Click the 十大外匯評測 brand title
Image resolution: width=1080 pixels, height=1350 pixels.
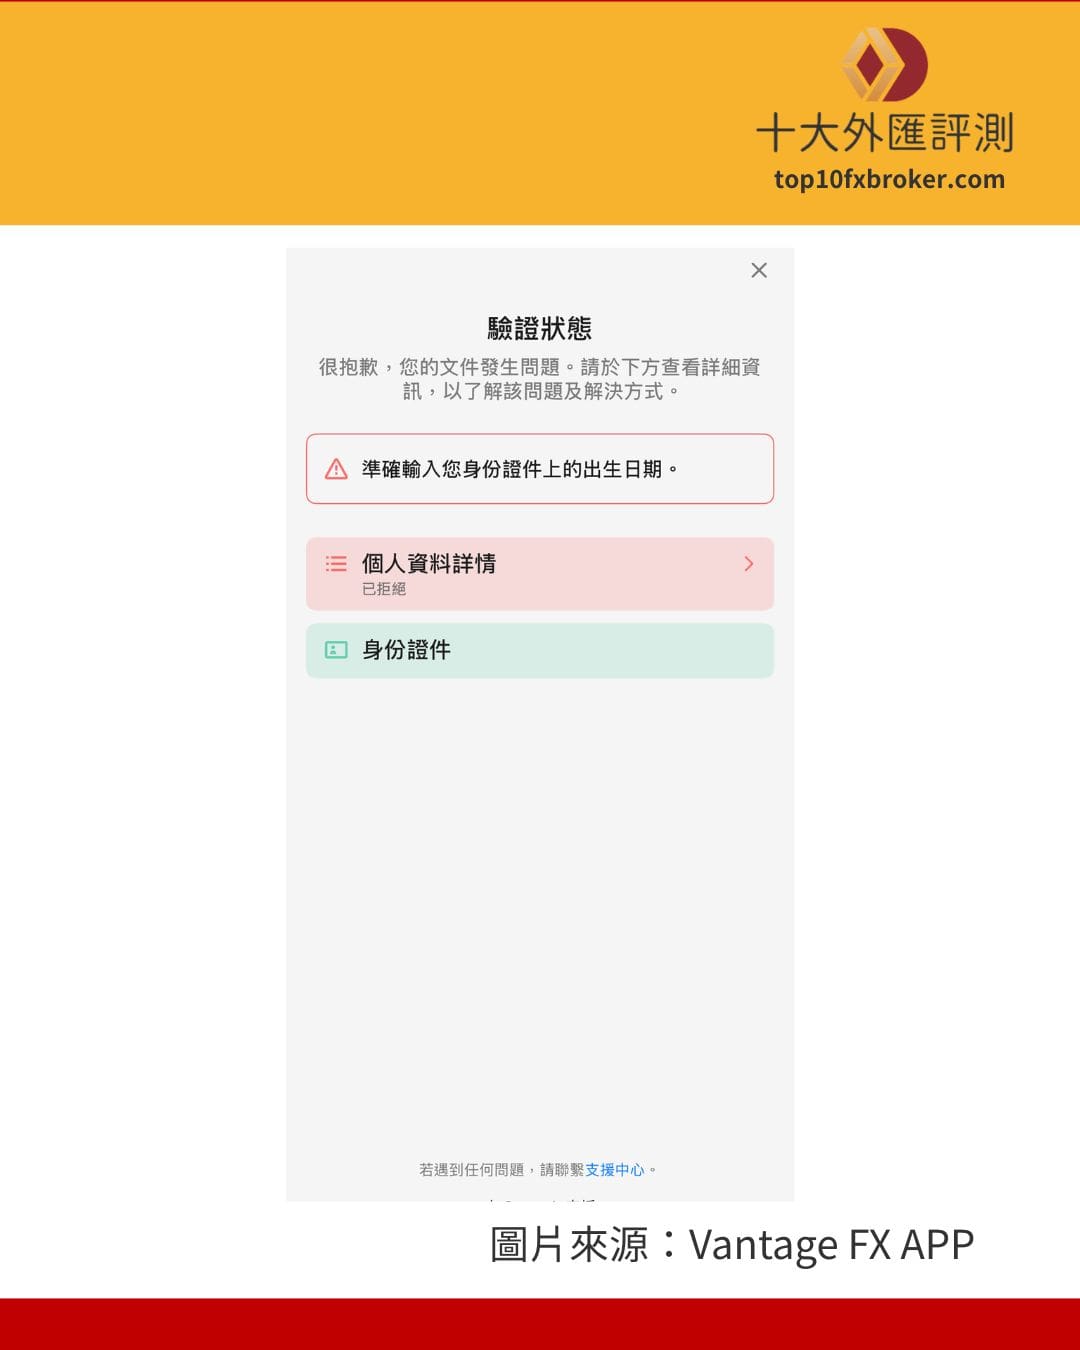pos(885,132)
